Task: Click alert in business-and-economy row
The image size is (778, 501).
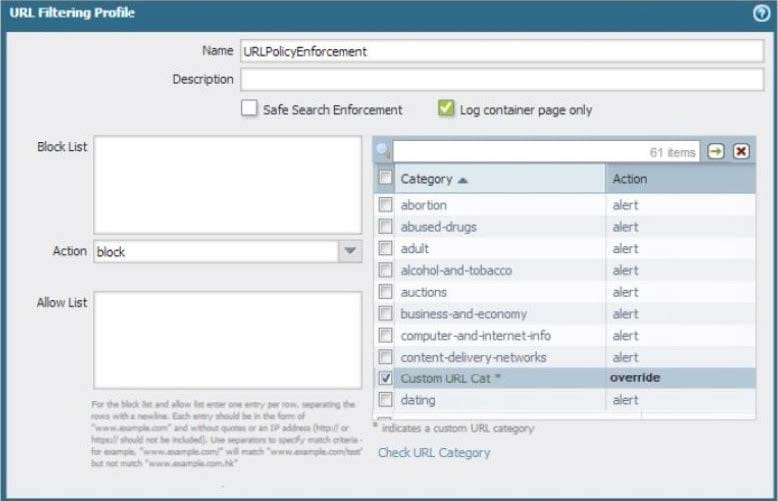Action: click(625, 314)
